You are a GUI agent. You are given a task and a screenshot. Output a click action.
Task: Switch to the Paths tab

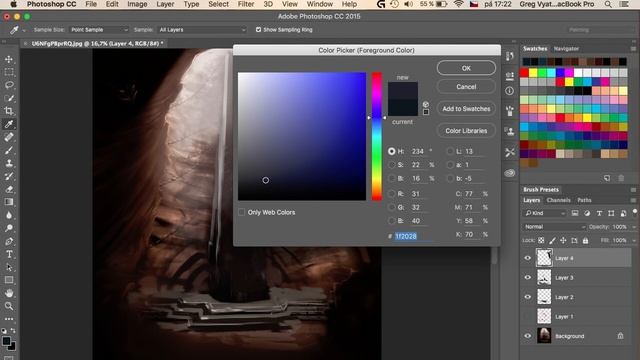point(584,200)
